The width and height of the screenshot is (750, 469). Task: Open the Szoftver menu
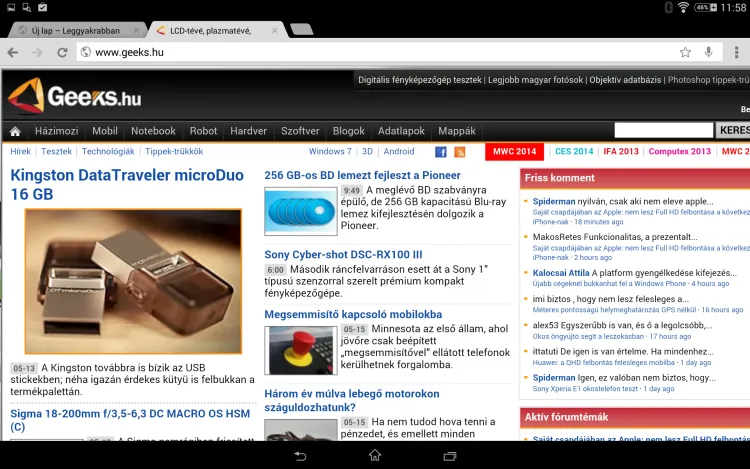[300, 131]
